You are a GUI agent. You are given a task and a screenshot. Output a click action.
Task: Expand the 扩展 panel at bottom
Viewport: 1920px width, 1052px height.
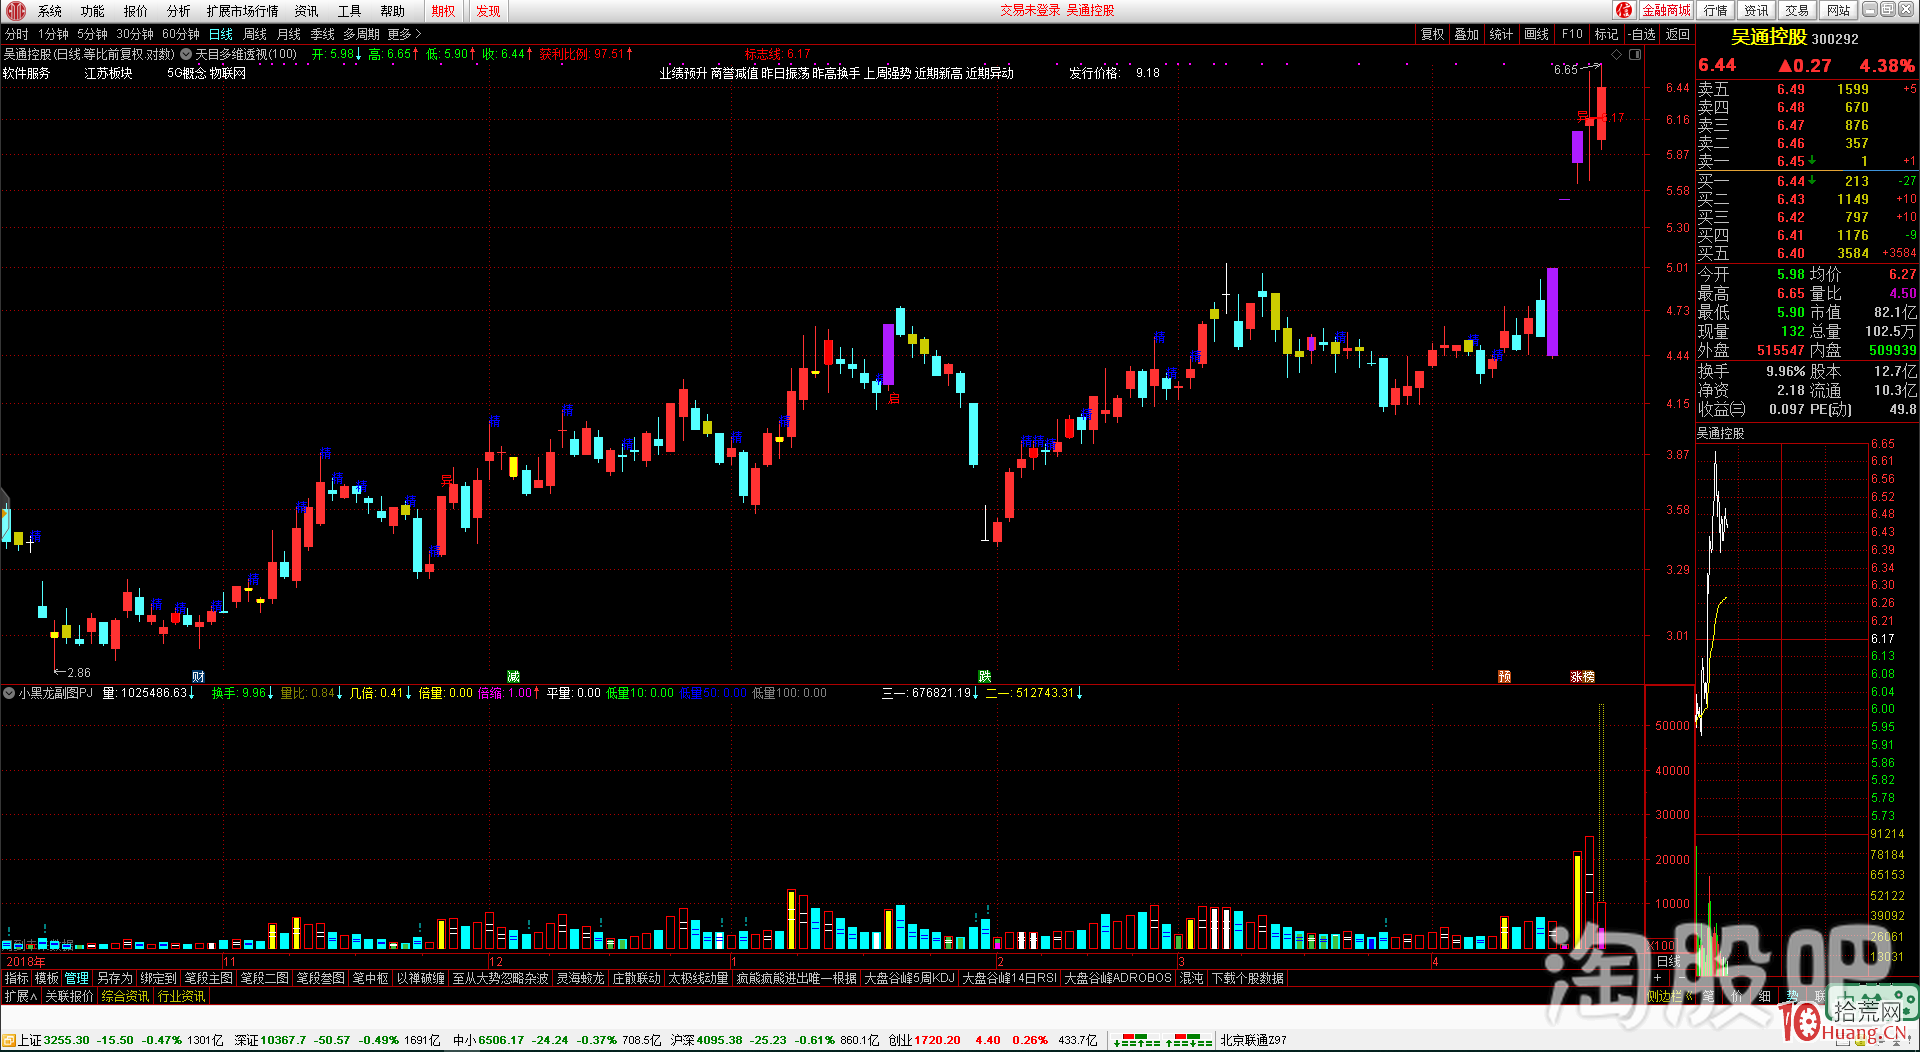(20, 996)
